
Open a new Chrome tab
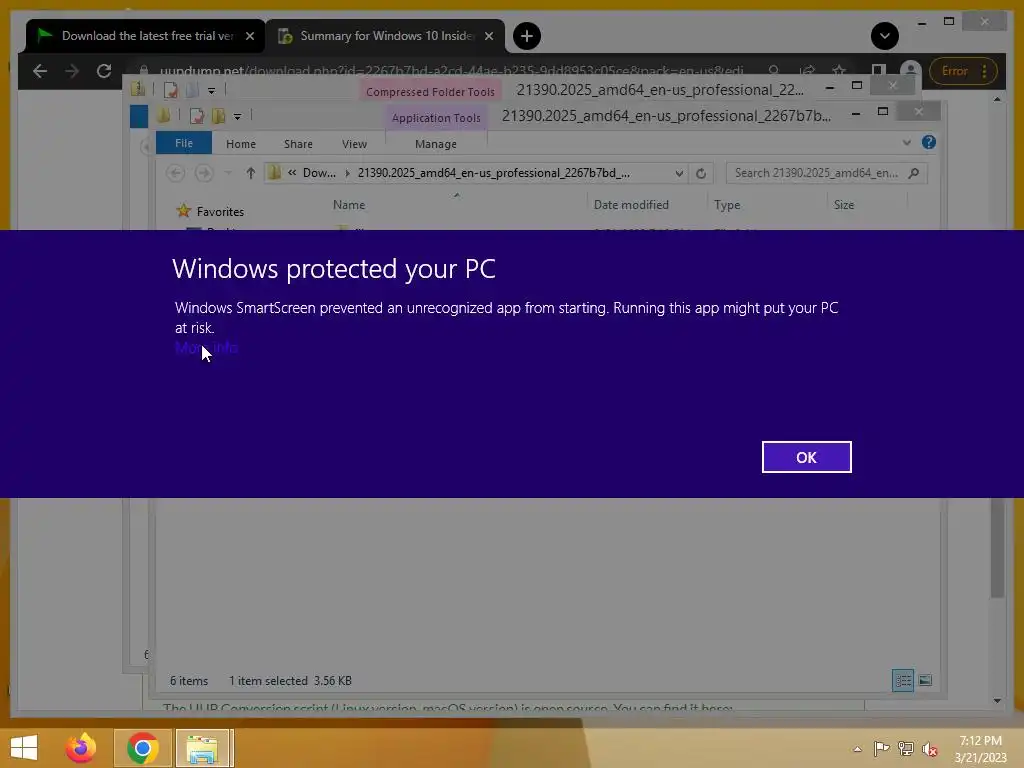(x=526, y=36)
